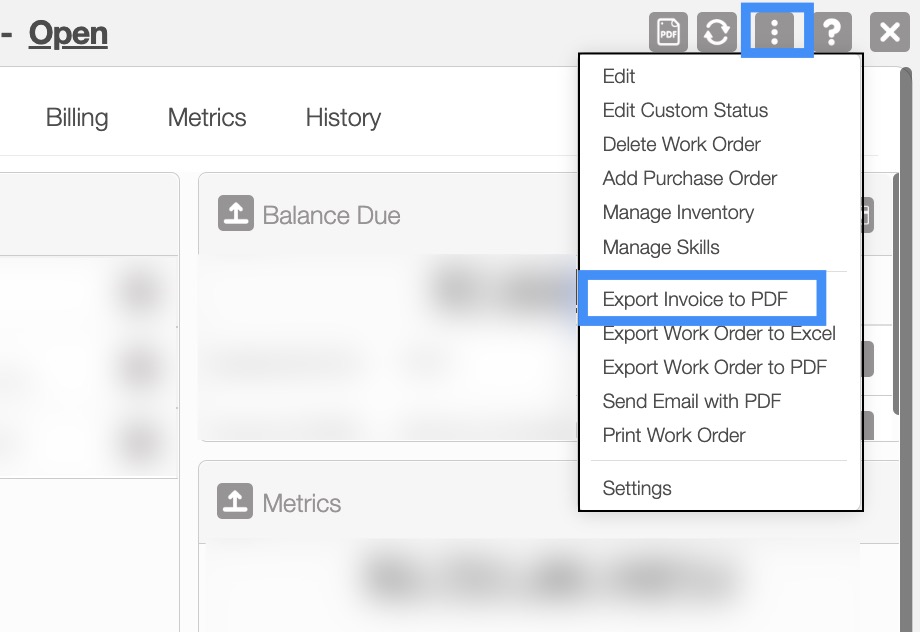Click the refresh icon in the header

716,32
